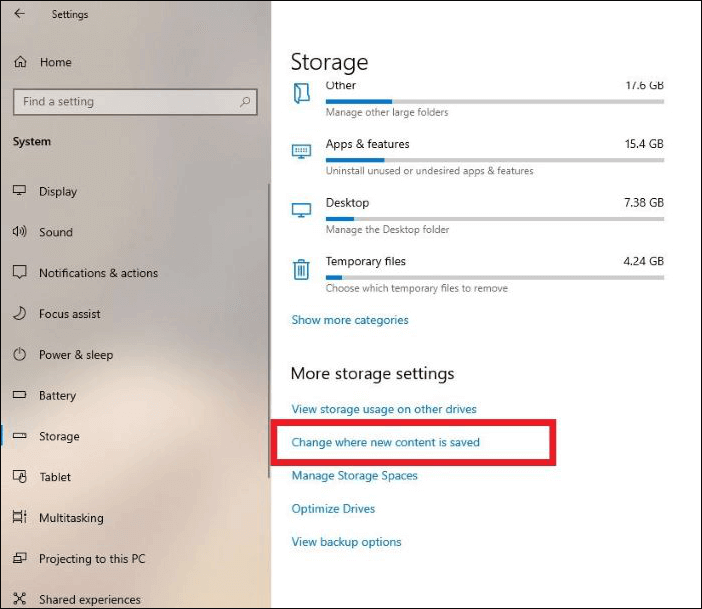Click the Power & sleep icon
Screen dimensions: 702x609
pyautogui.click(x=20, y=355)
